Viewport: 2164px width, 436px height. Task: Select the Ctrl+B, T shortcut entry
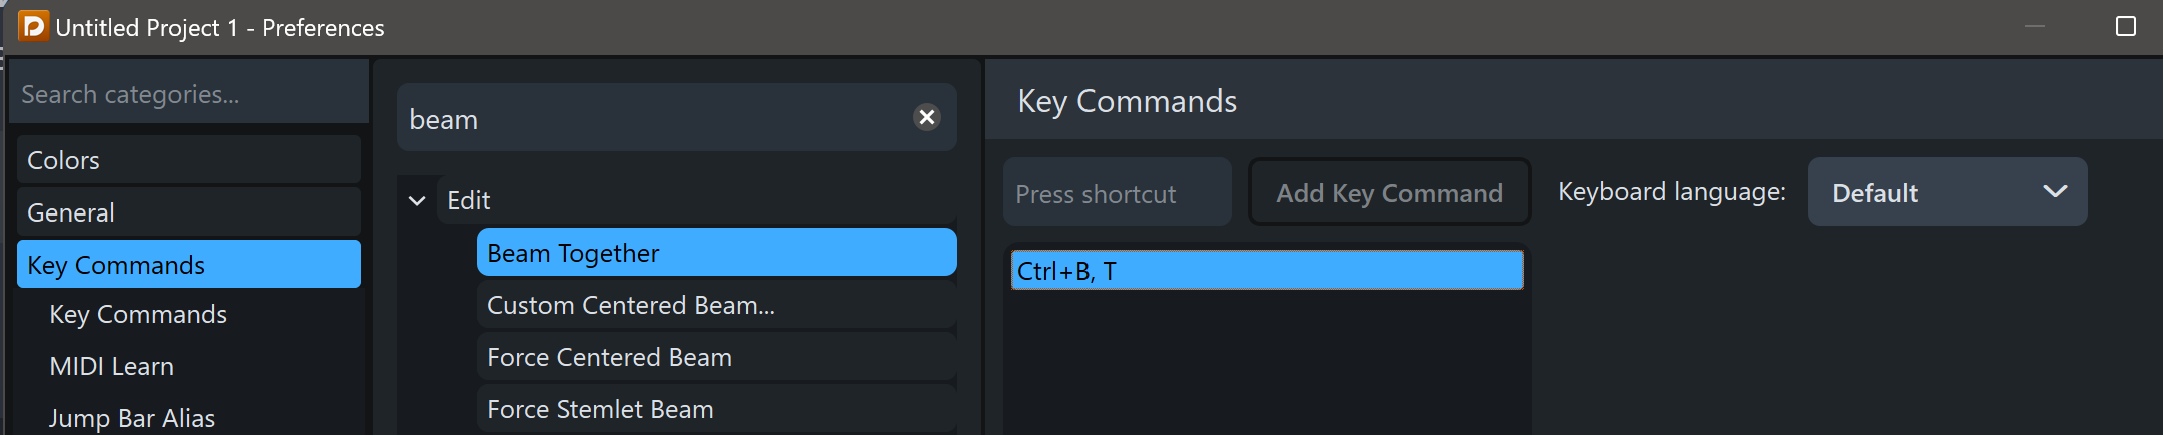pos(1267,270)
